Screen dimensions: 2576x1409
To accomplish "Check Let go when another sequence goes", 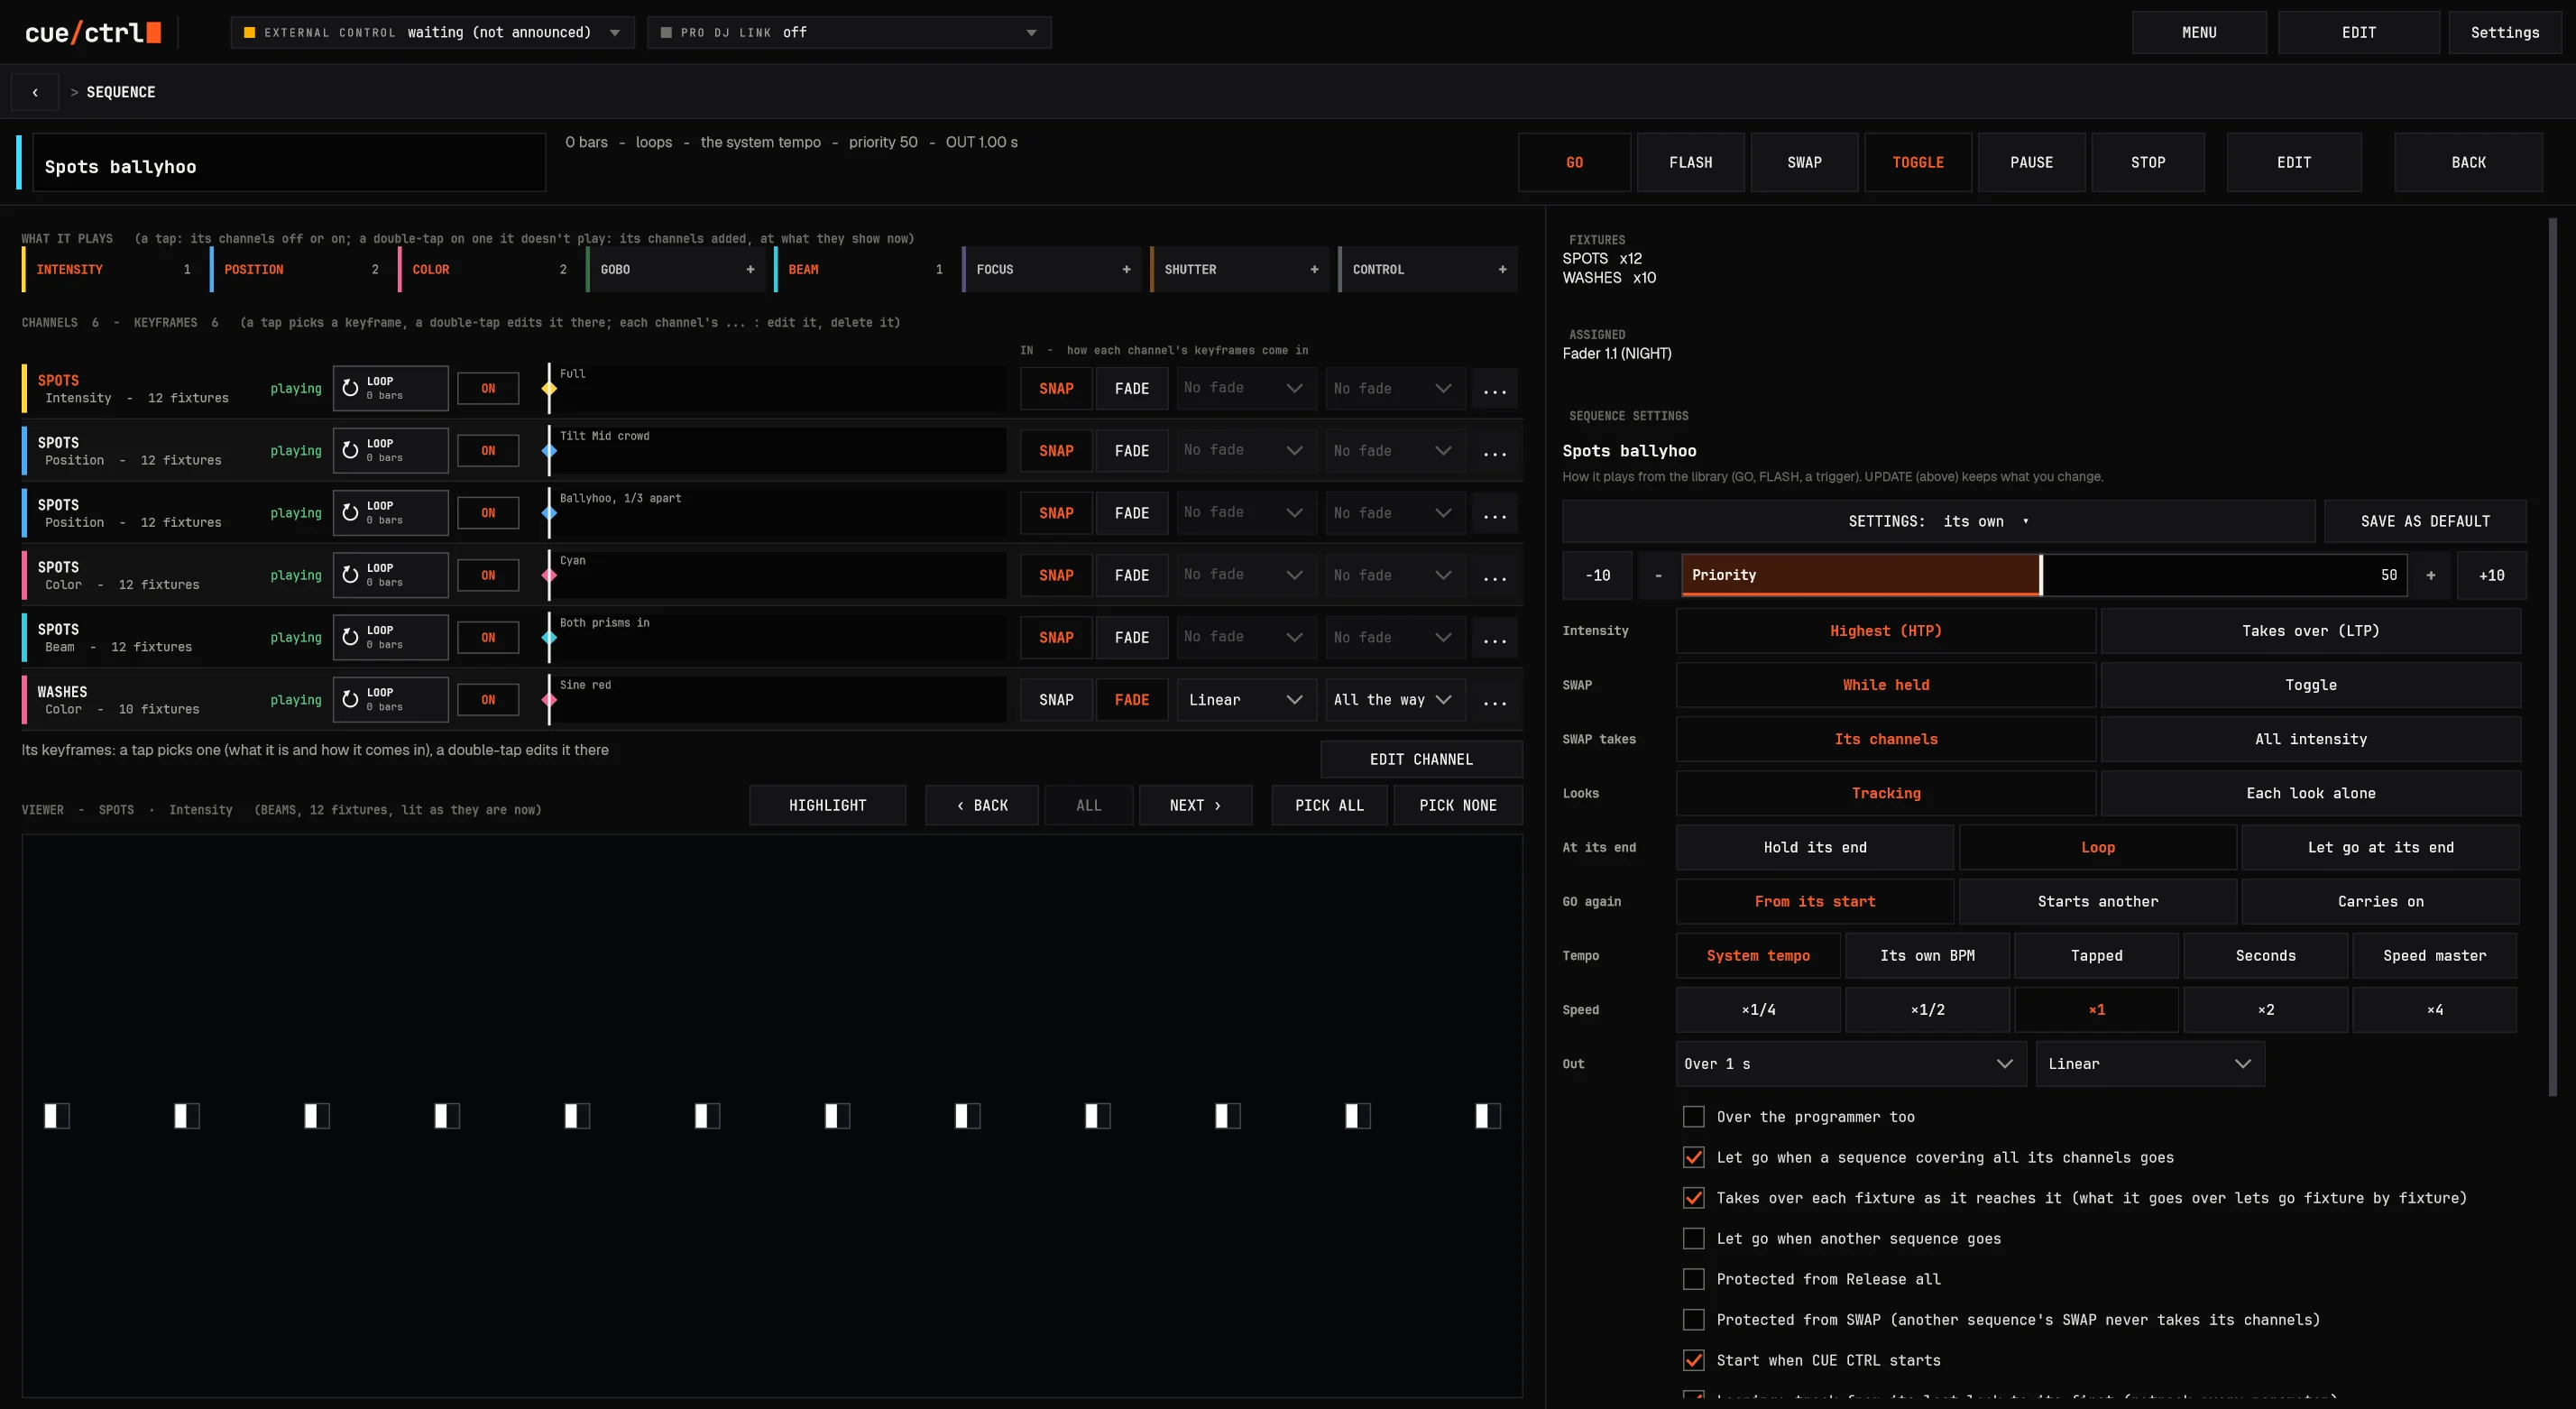I will pos(1693,1238).
